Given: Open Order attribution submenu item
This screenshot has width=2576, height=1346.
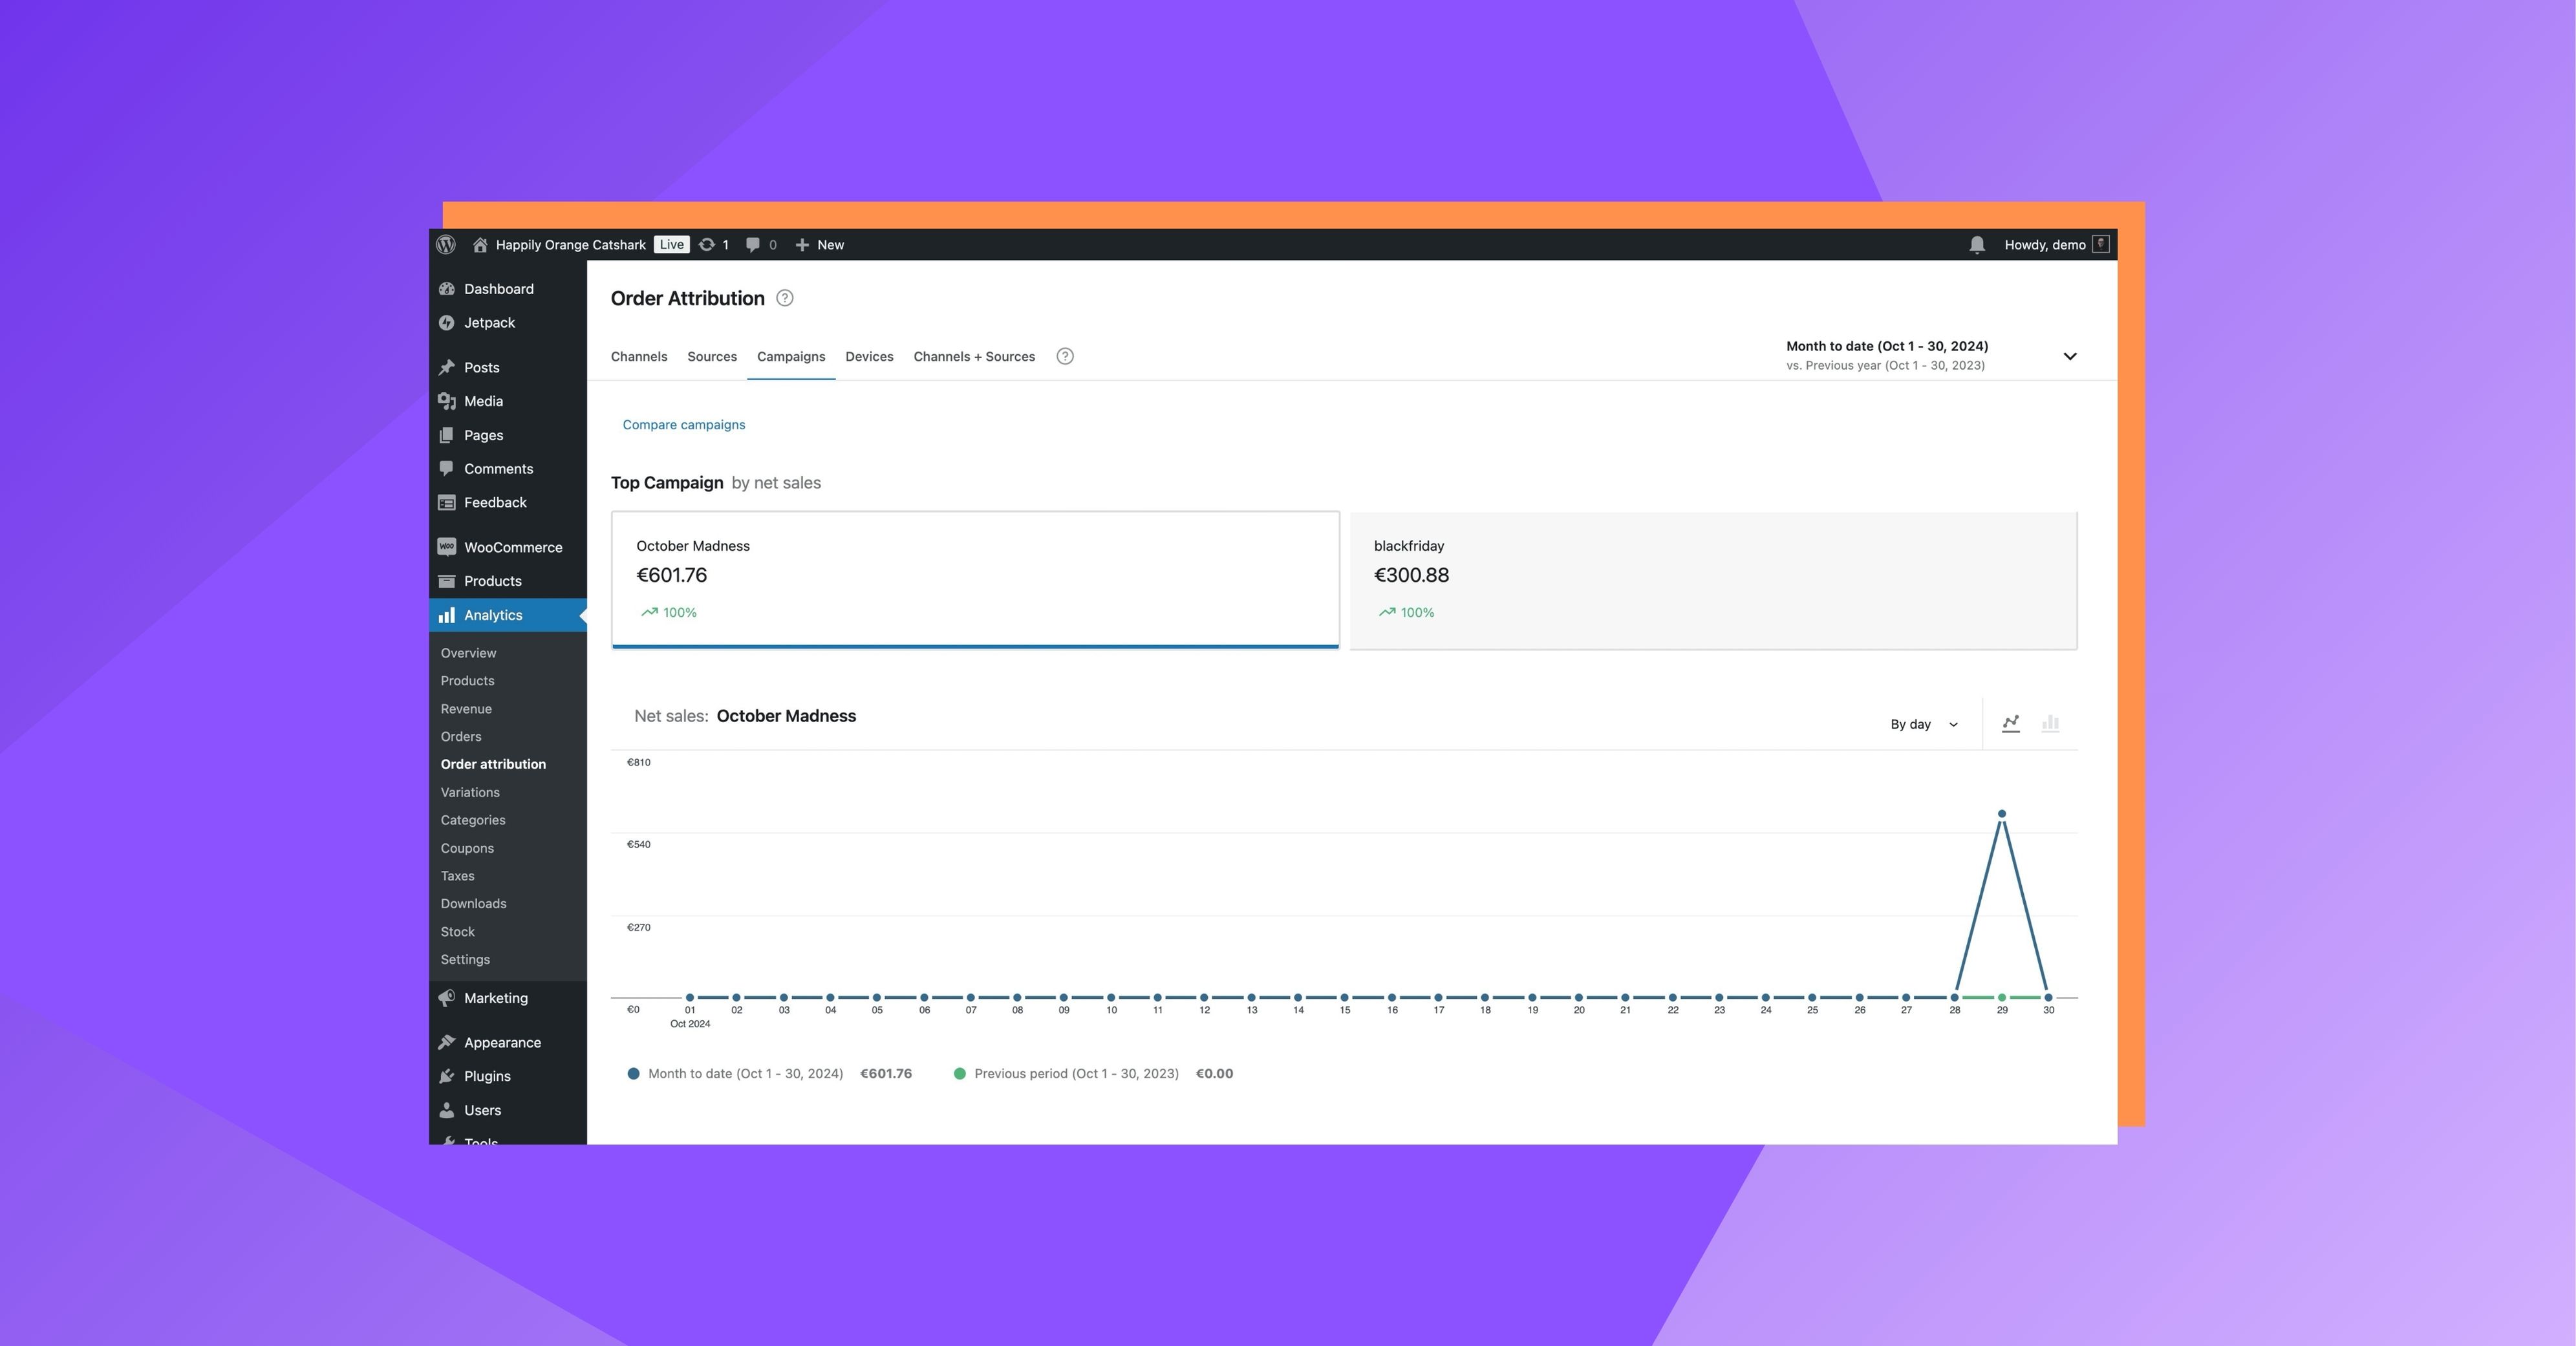Looking at the screenshot, I should click(x=493, y=764).
